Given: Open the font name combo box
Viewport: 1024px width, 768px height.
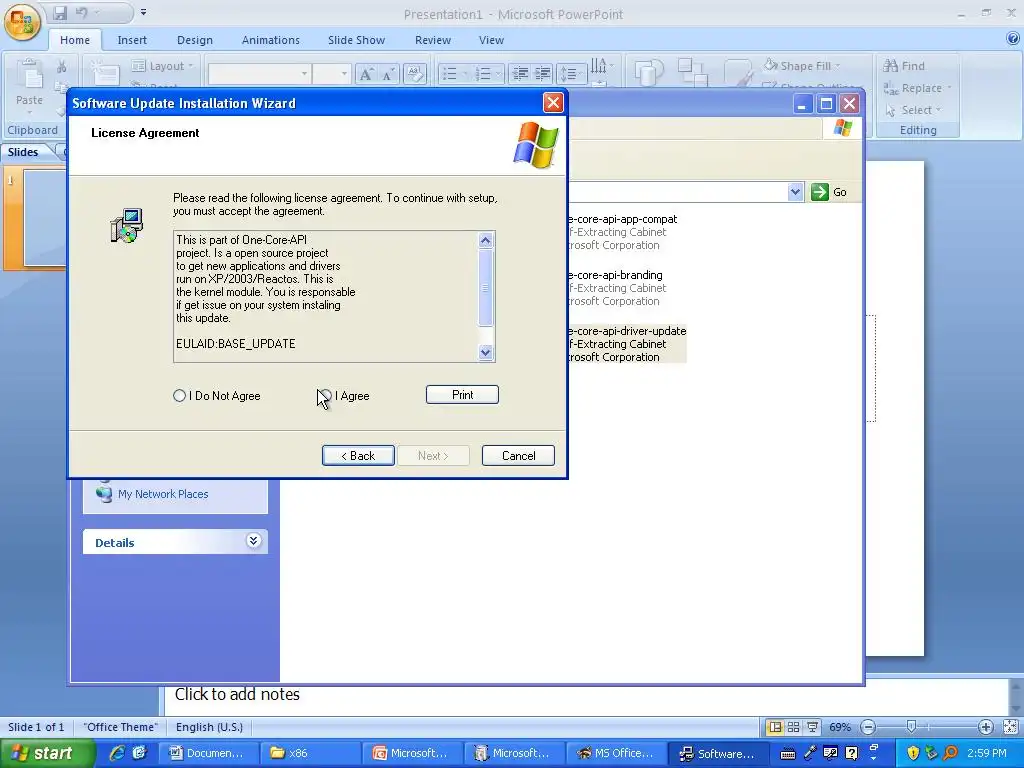Looking at the screenshot, I should point(259,74).
